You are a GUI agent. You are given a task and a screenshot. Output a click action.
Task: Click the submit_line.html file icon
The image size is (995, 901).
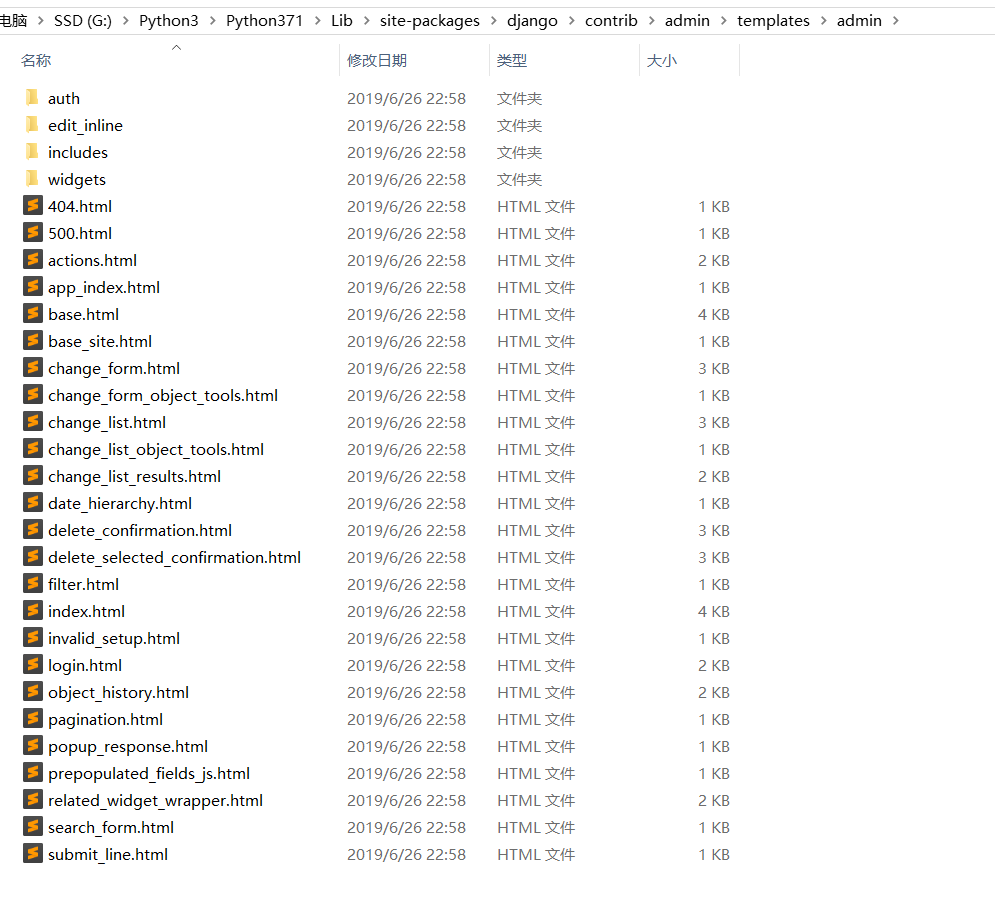(x=33, y=853)
